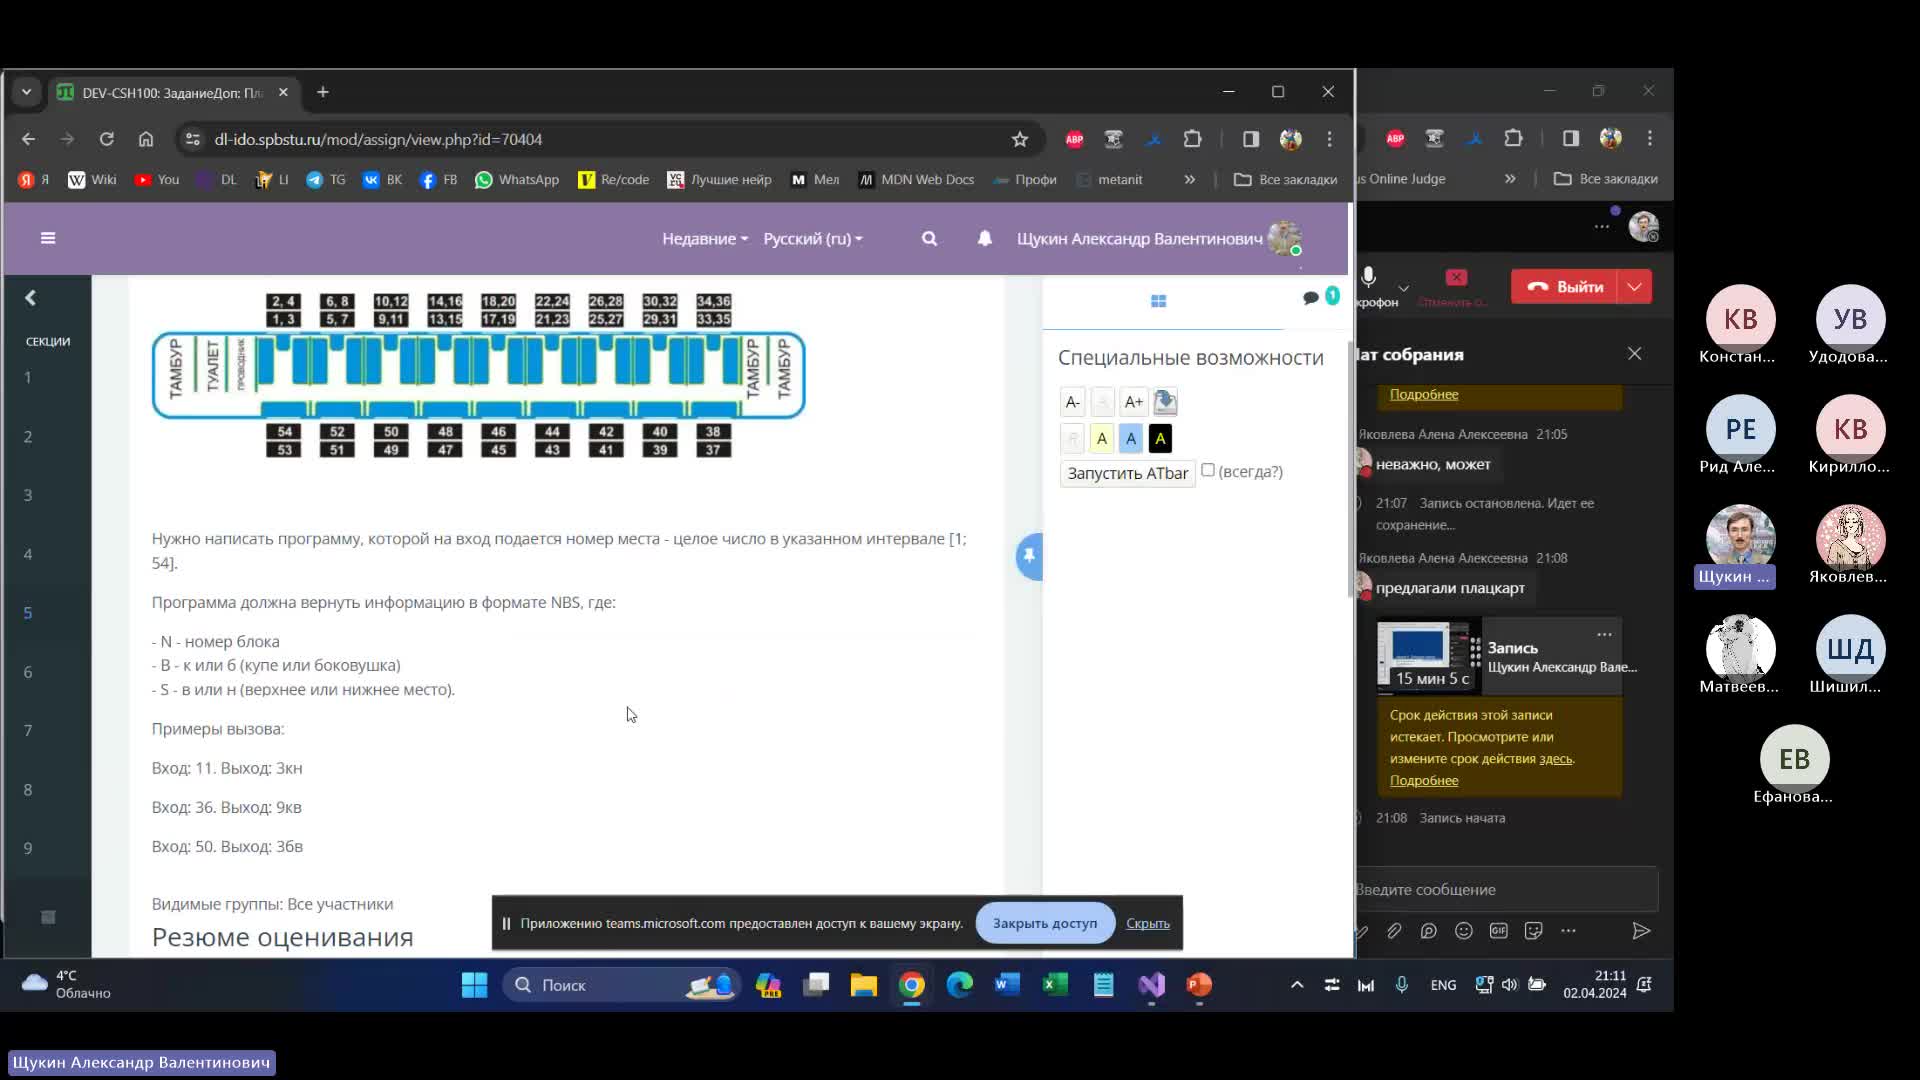Open the AdBlock Plus extension
The width and height of the screenshot is (1920, 1080).
pyautogui.click(x=1074, y=139)
